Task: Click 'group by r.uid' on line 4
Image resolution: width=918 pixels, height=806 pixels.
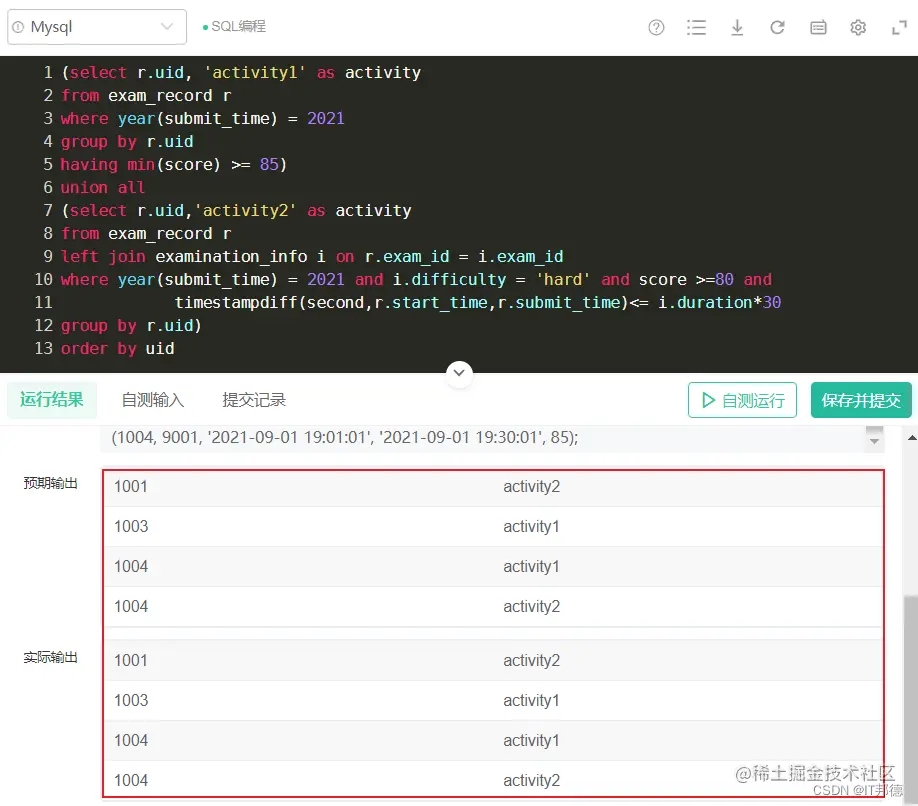Action: tap(127, 142)
